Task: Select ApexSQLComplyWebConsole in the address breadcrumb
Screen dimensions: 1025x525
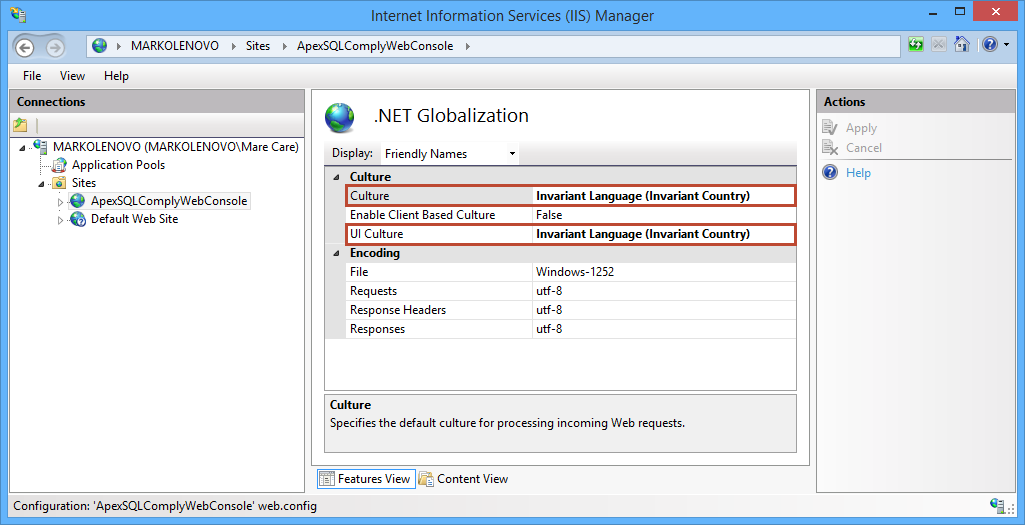Action: 375,46
